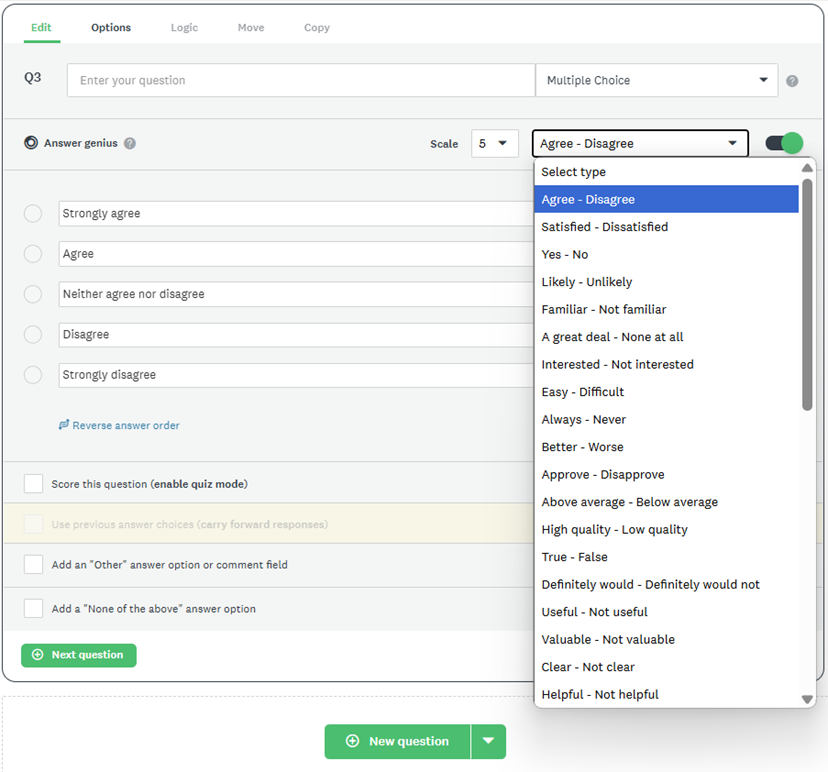828x772 pixels.
Task: Check Add an "Other" answer option
Action: click(34, 565)
